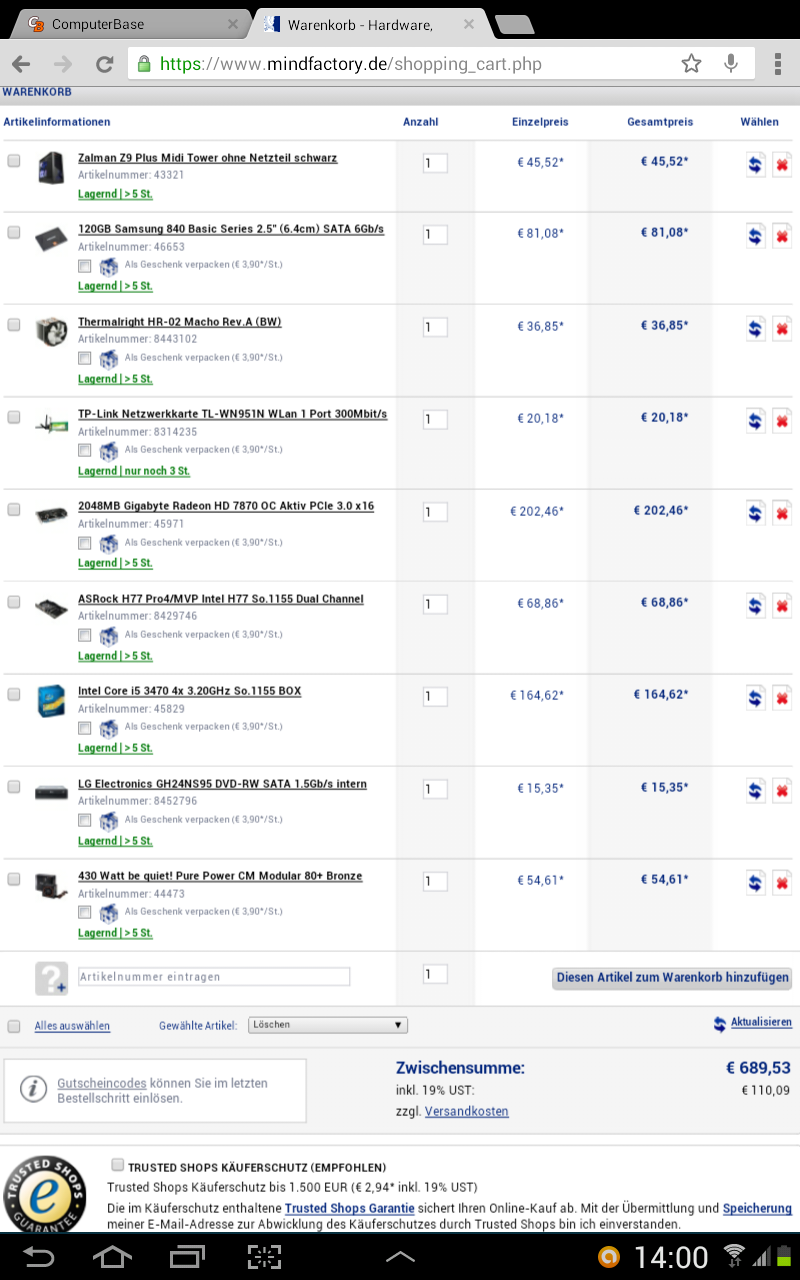This screenshot has width=800, height=1280.
Task: Open the Löschen action dropdown
Action: pos(328,1025)
